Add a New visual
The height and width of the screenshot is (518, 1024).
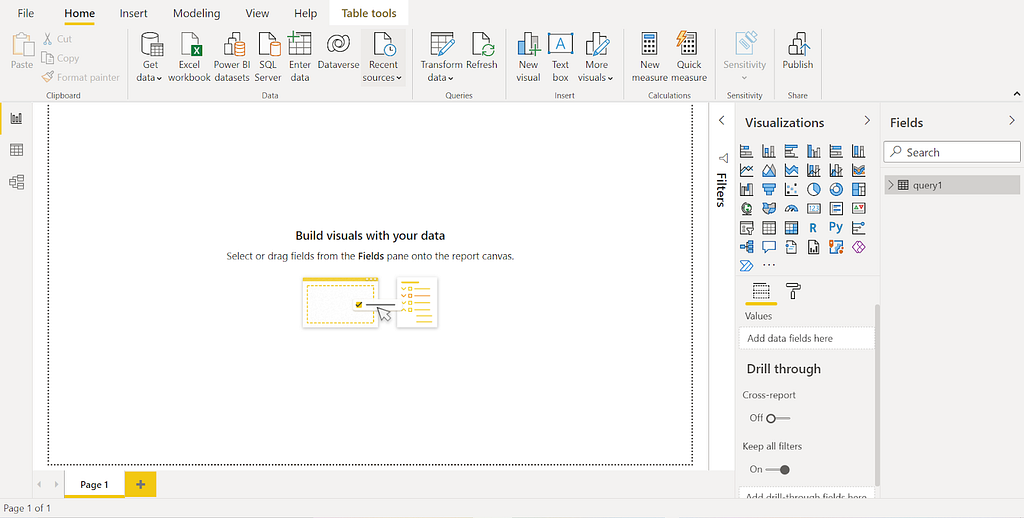(x=528, y=57)
